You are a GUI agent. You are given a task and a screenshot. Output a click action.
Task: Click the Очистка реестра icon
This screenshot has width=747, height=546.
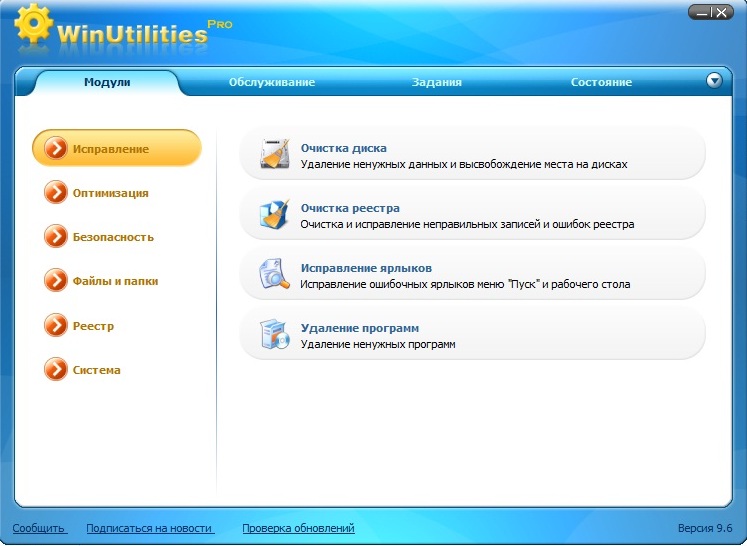pyautogui.click(x=274, y=215)
